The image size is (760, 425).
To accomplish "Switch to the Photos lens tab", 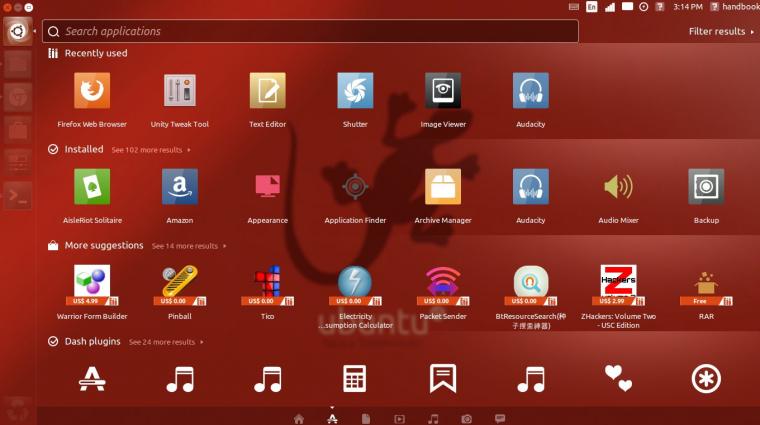I will 466,419.
